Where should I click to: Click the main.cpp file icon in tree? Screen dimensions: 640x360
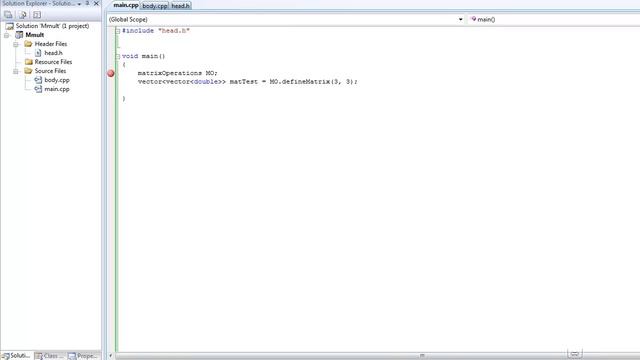(x=38, y=89)
